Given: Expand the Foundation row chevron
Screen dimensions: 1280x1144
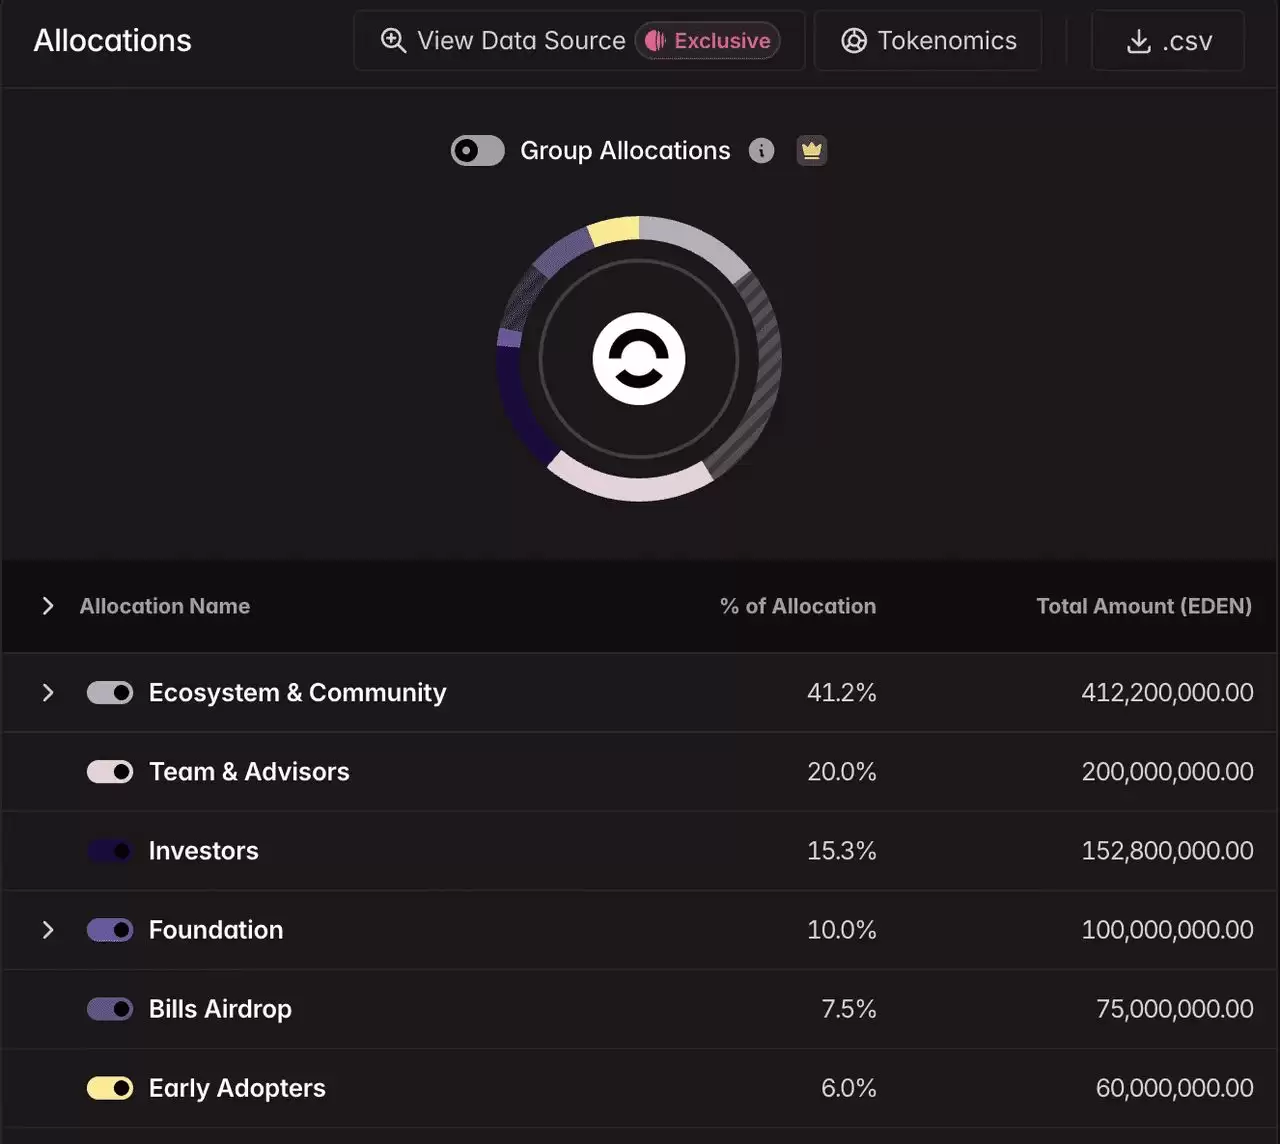Looking at the screenshot, I should click(47, 930).
